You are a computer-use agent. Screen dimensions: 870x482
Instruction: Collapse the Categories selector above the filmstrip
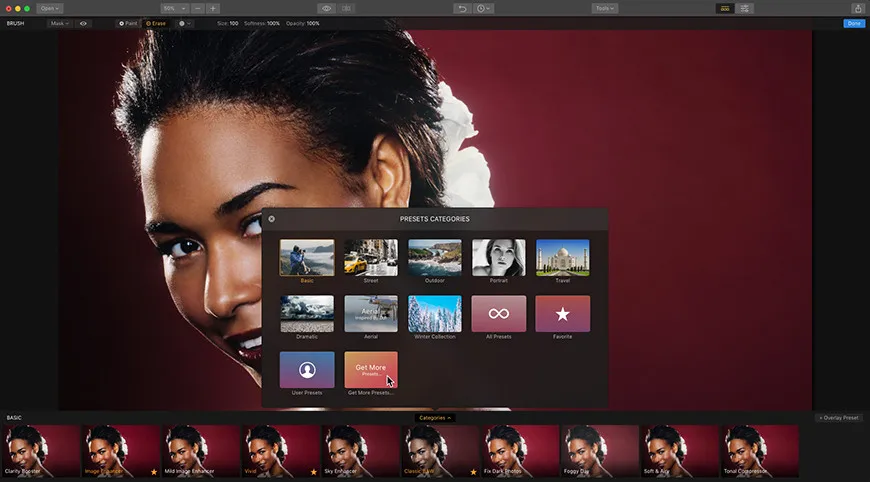(435, 417)
